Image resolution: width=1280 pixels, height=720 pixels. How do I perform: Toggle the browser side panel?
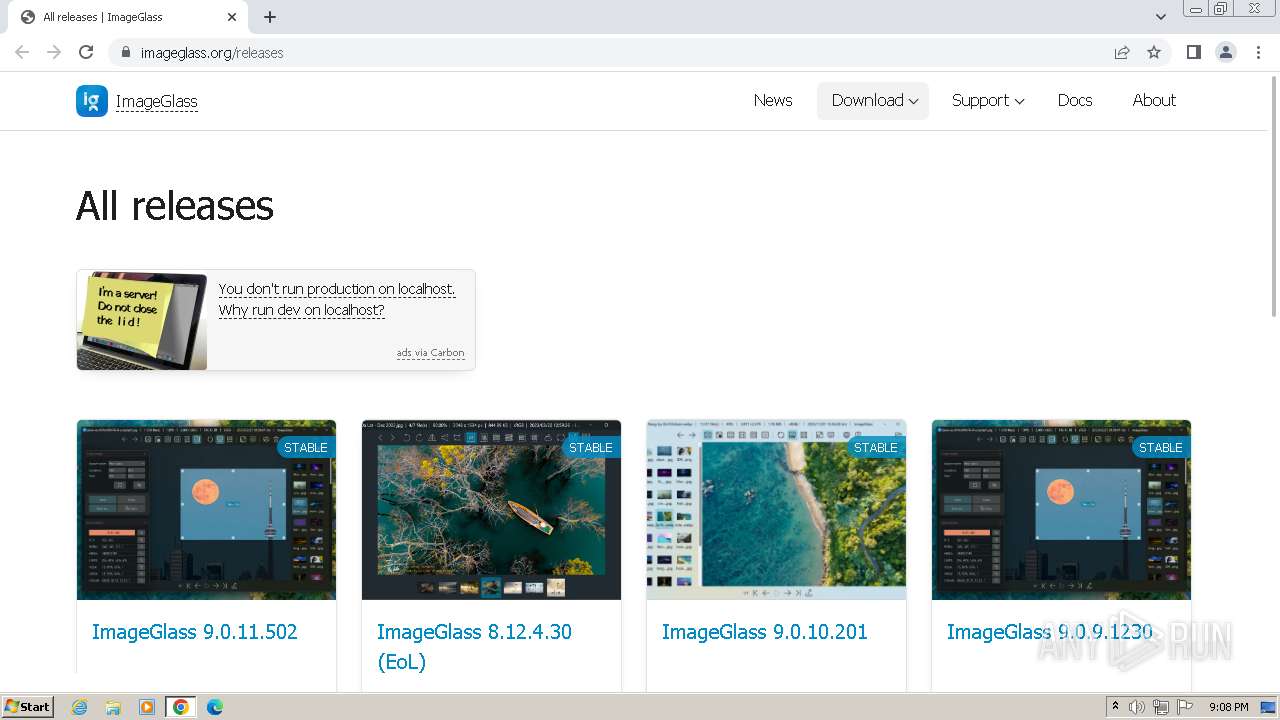[1194, 52]
